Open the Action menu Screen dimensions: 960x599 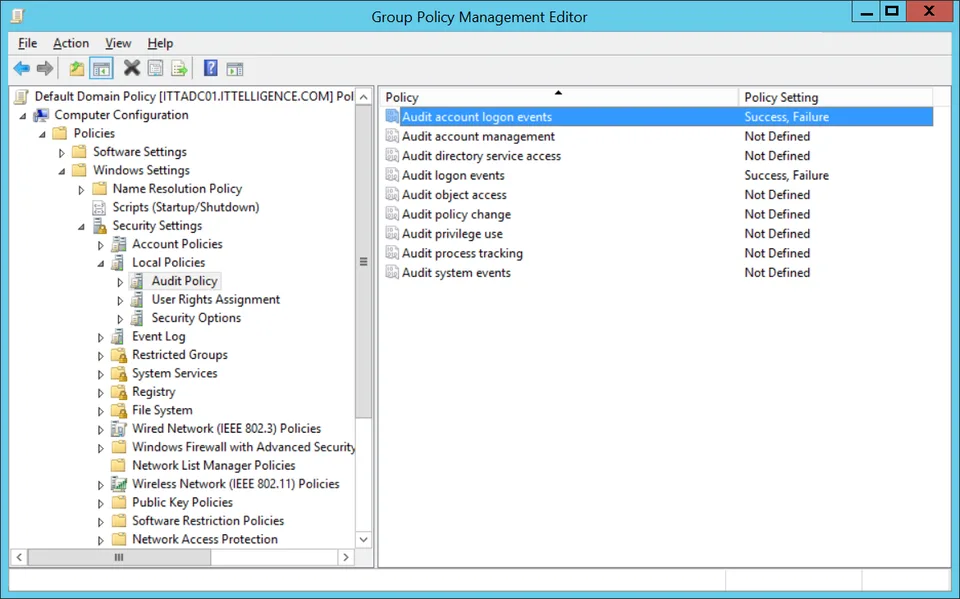[x=71, y=43]
